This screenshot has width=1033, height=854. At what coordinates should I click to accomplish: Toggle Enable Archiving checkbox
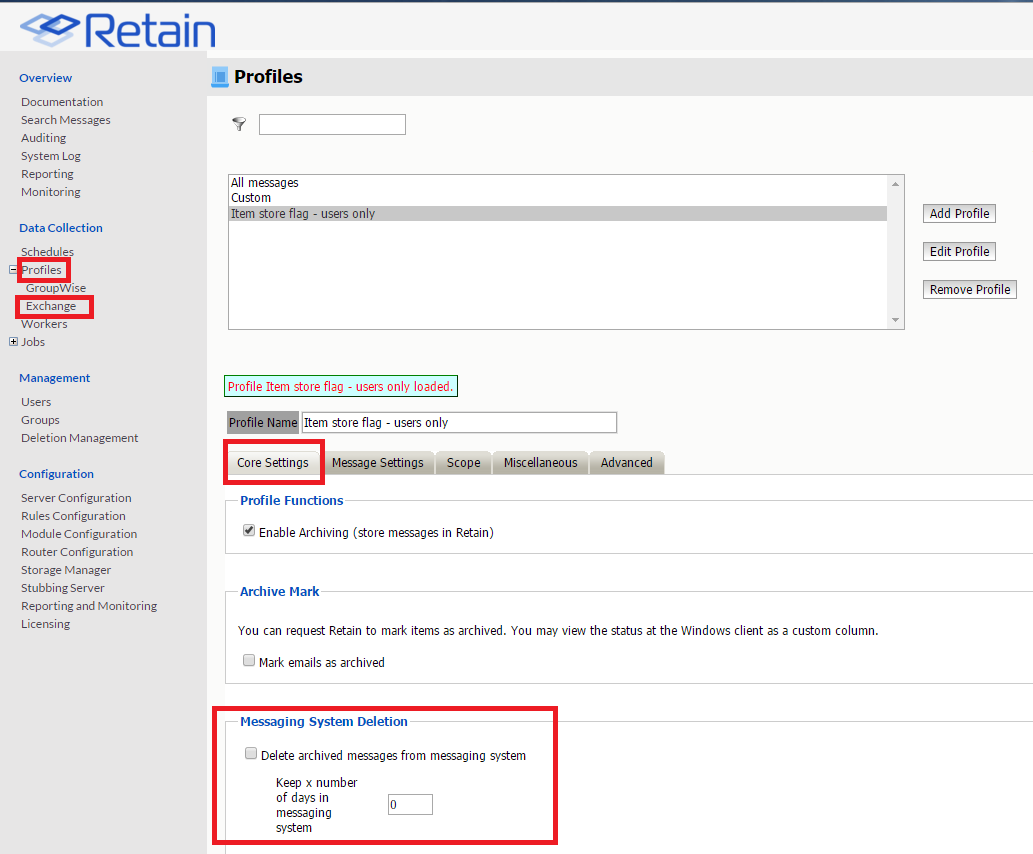point(249,530)
